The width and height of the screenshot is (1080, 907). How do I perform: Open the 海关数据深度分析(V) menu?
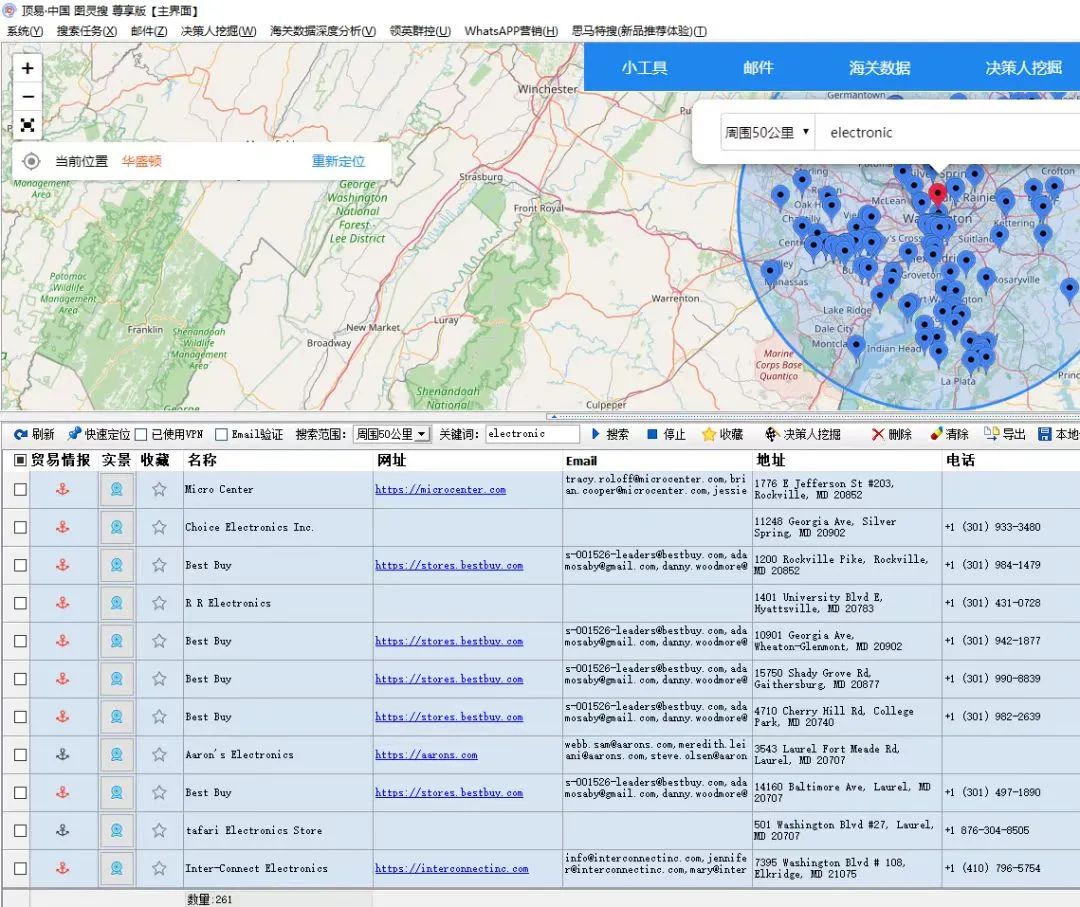click(323, 31)
